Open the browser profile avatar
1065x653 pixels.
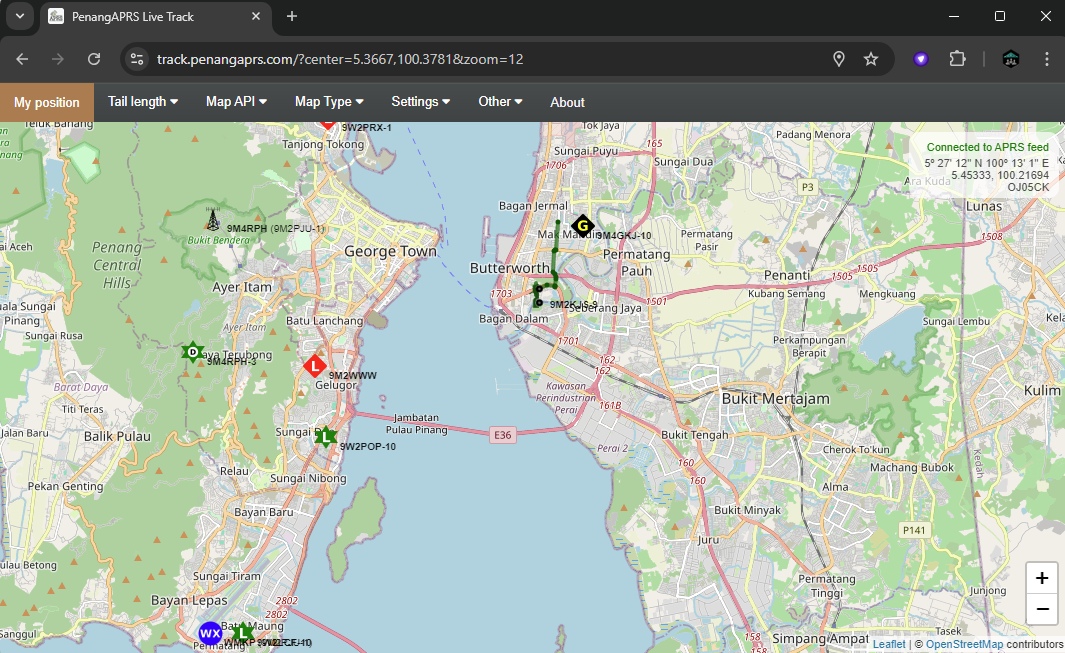click(x=1011, y=59)
